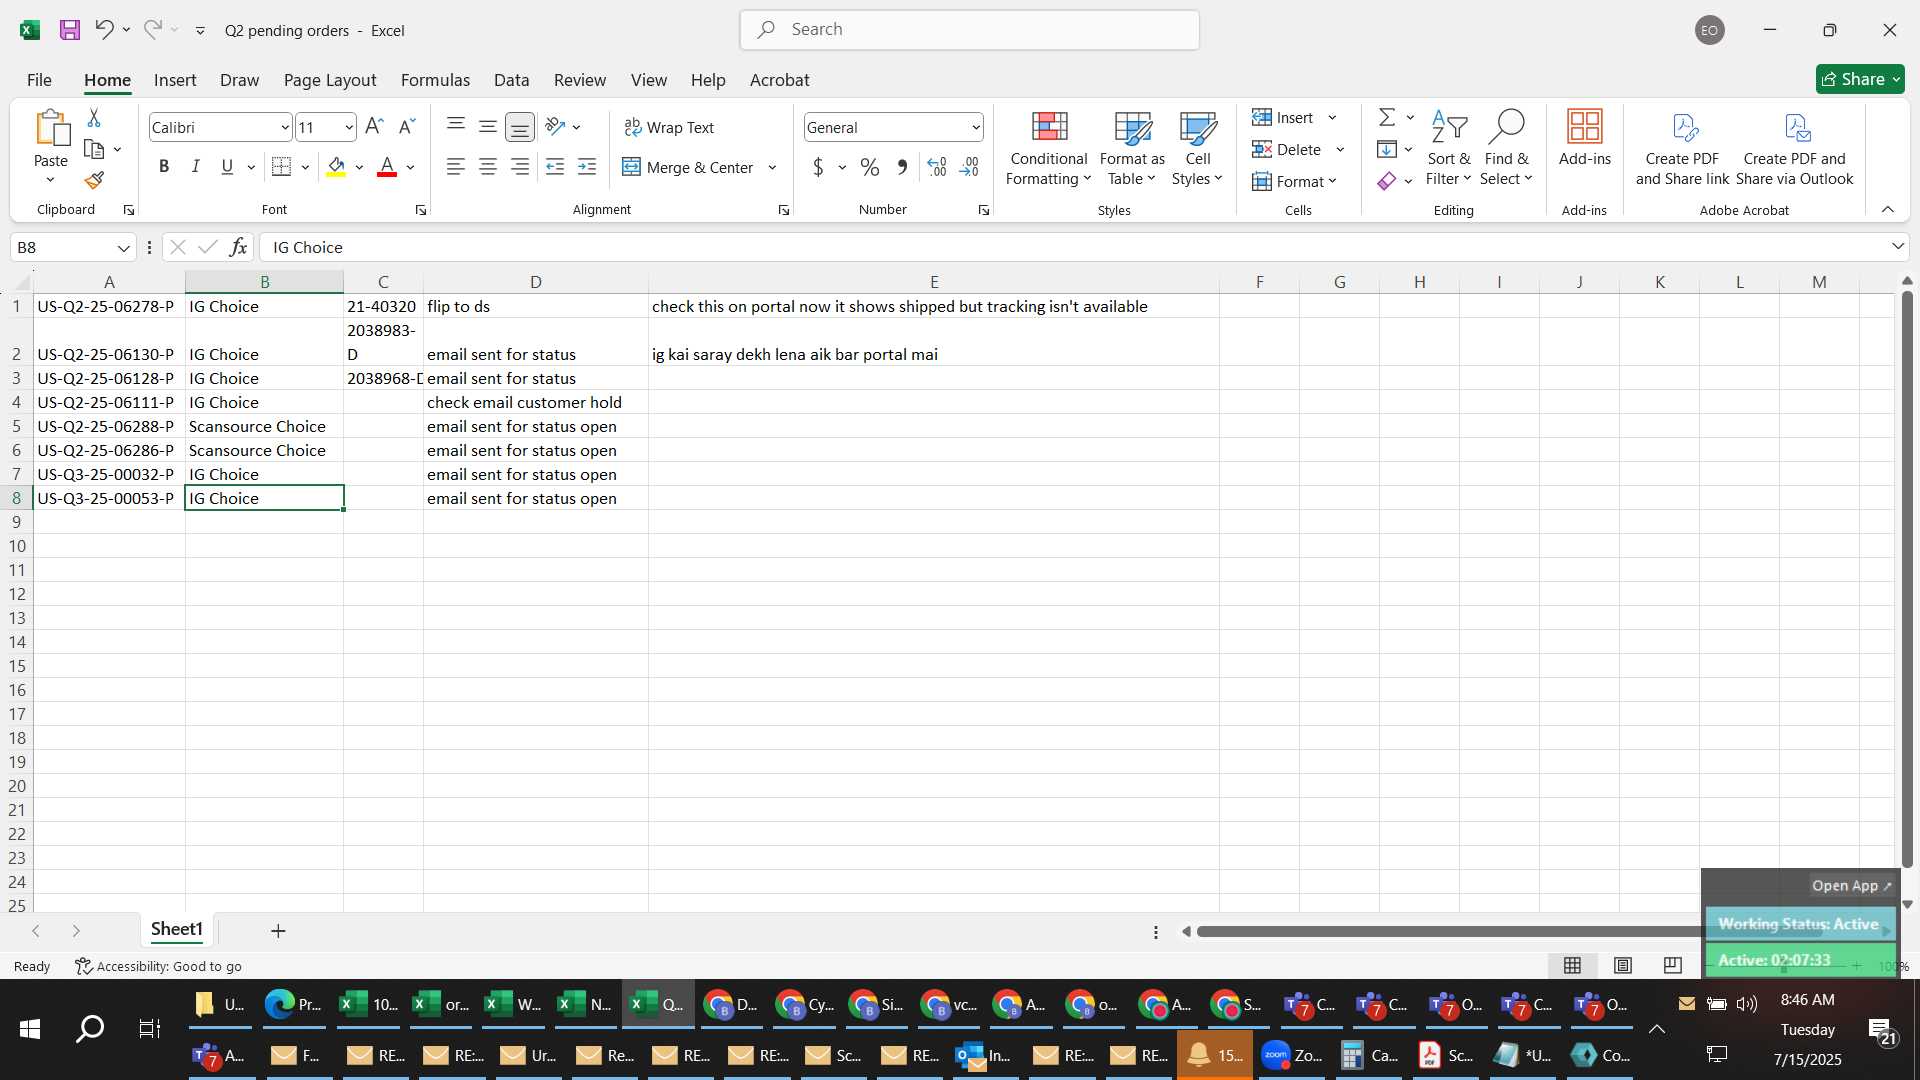Screen dimensions: 1920x1080
Task: Go to the Data tab
Action: coord(511,80)
